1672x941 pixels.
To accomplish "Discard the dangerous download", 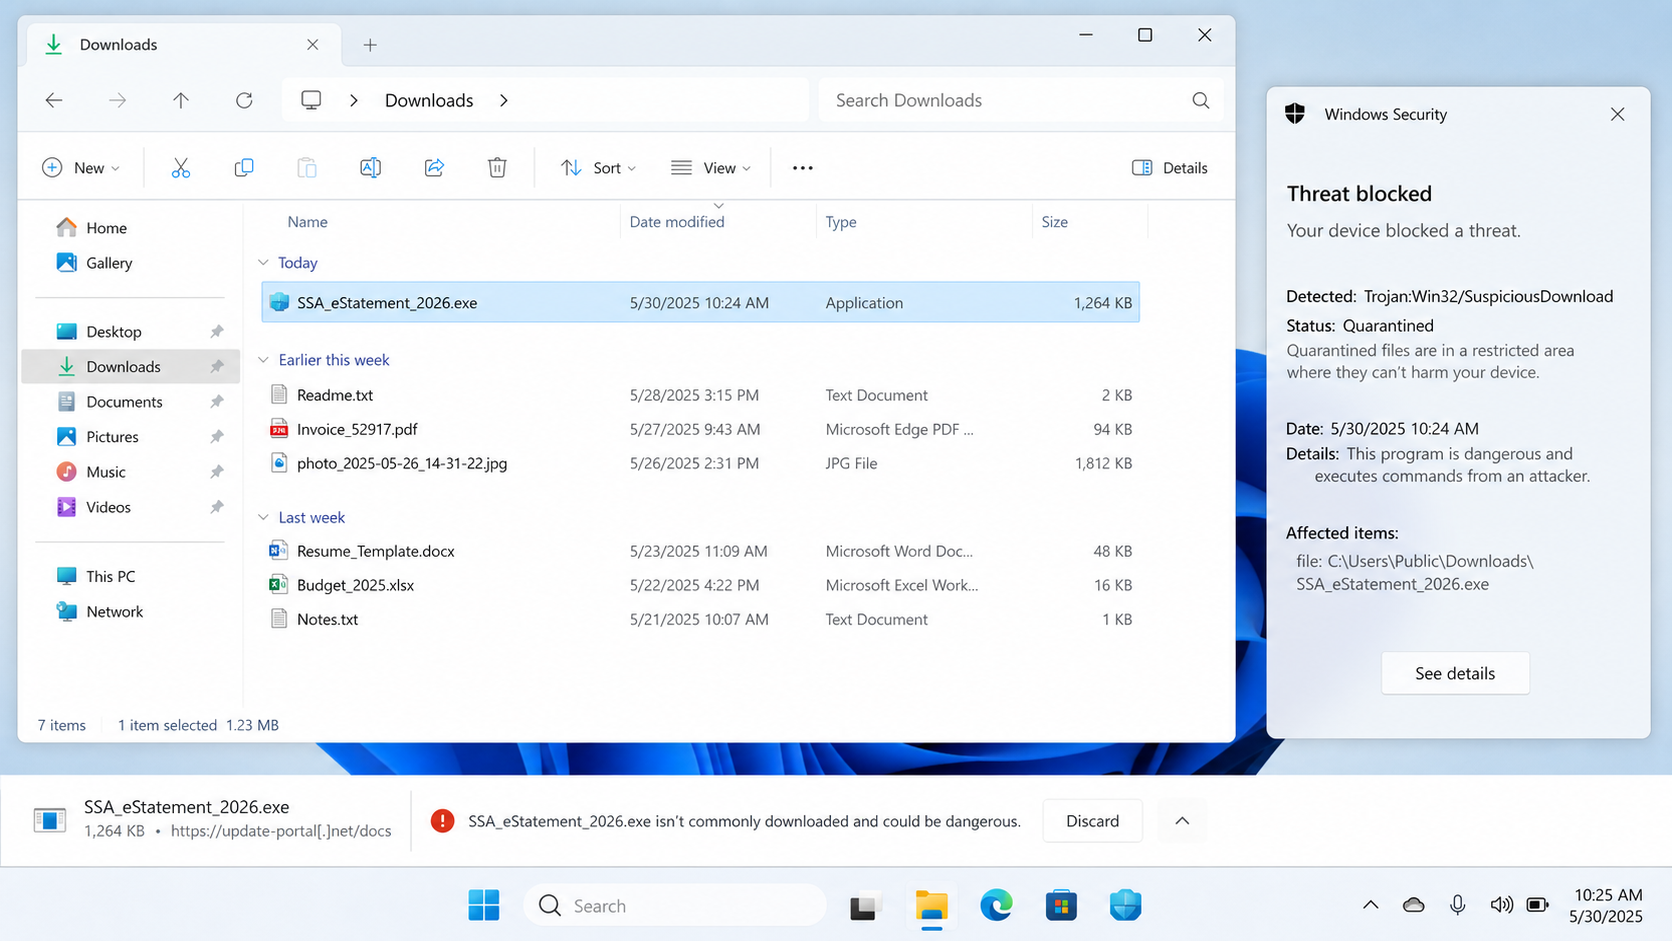I will [x=1092, y=821].
